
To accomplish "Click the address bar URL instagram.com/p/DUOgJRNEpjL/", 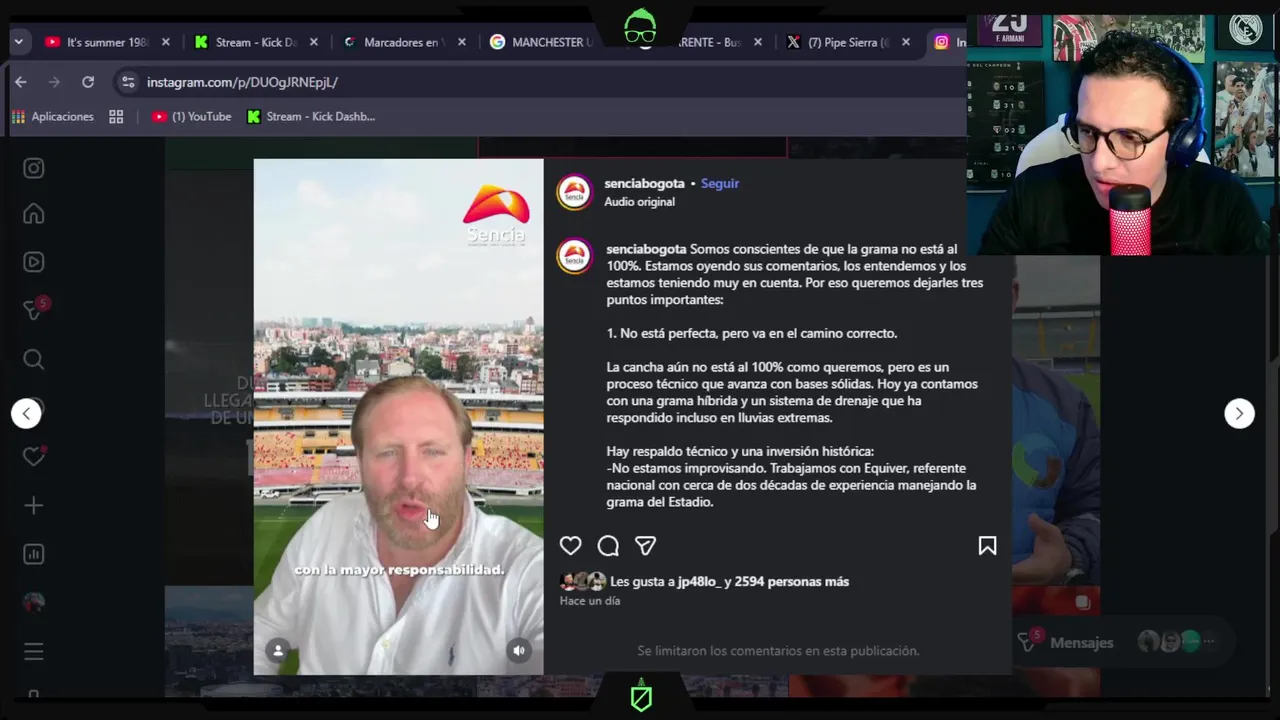I will pyautogui.click(x=242, y=82).
